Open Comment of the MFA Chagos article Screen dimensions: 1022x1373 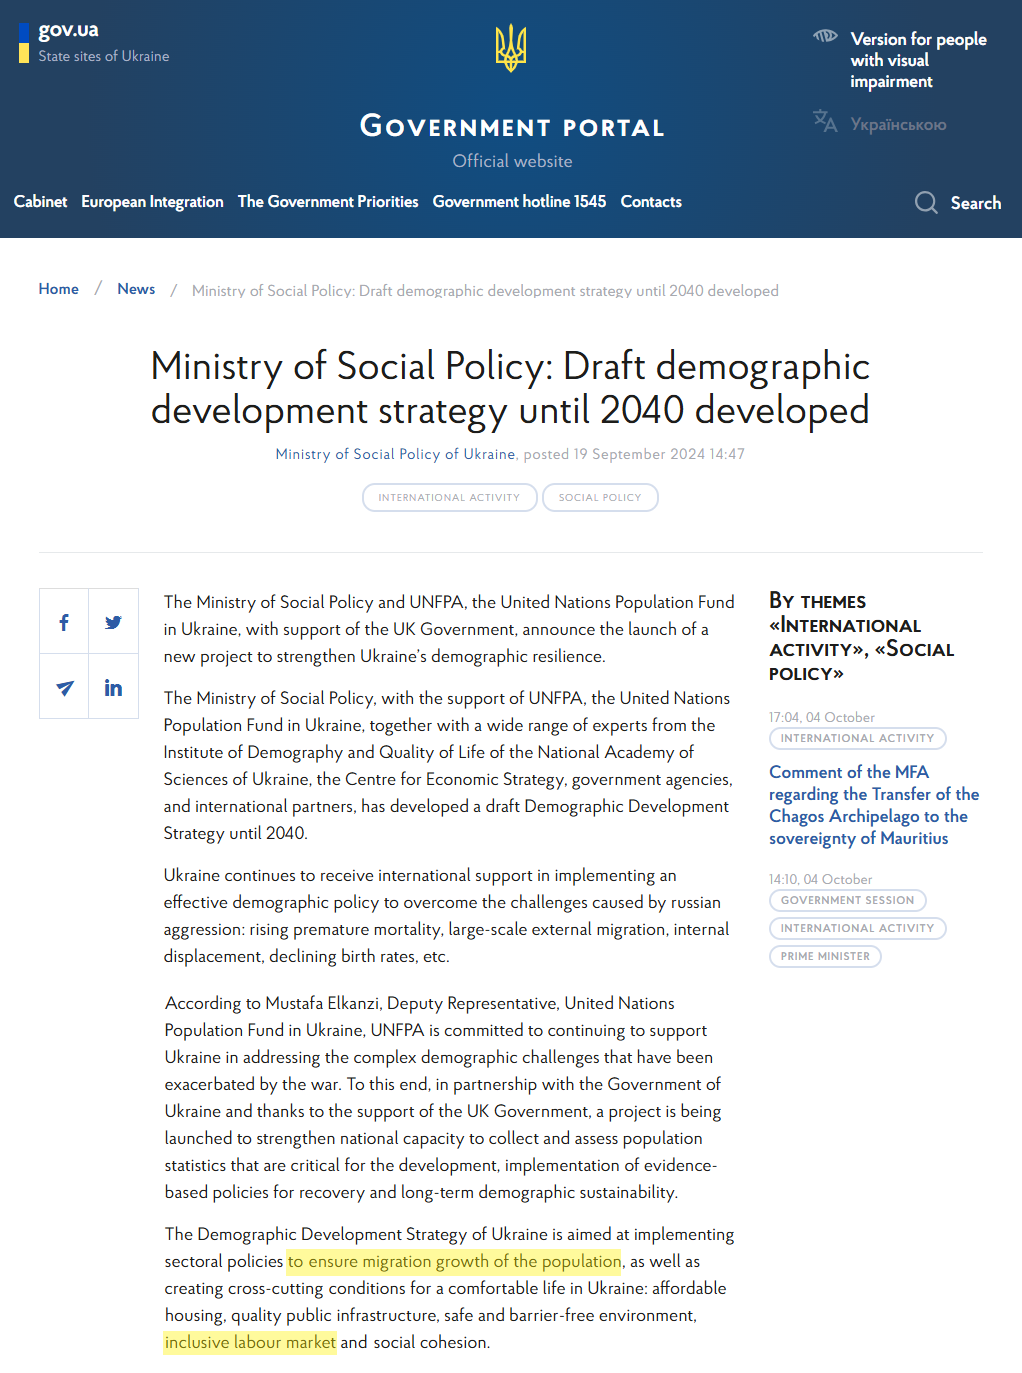pos(874,805)
